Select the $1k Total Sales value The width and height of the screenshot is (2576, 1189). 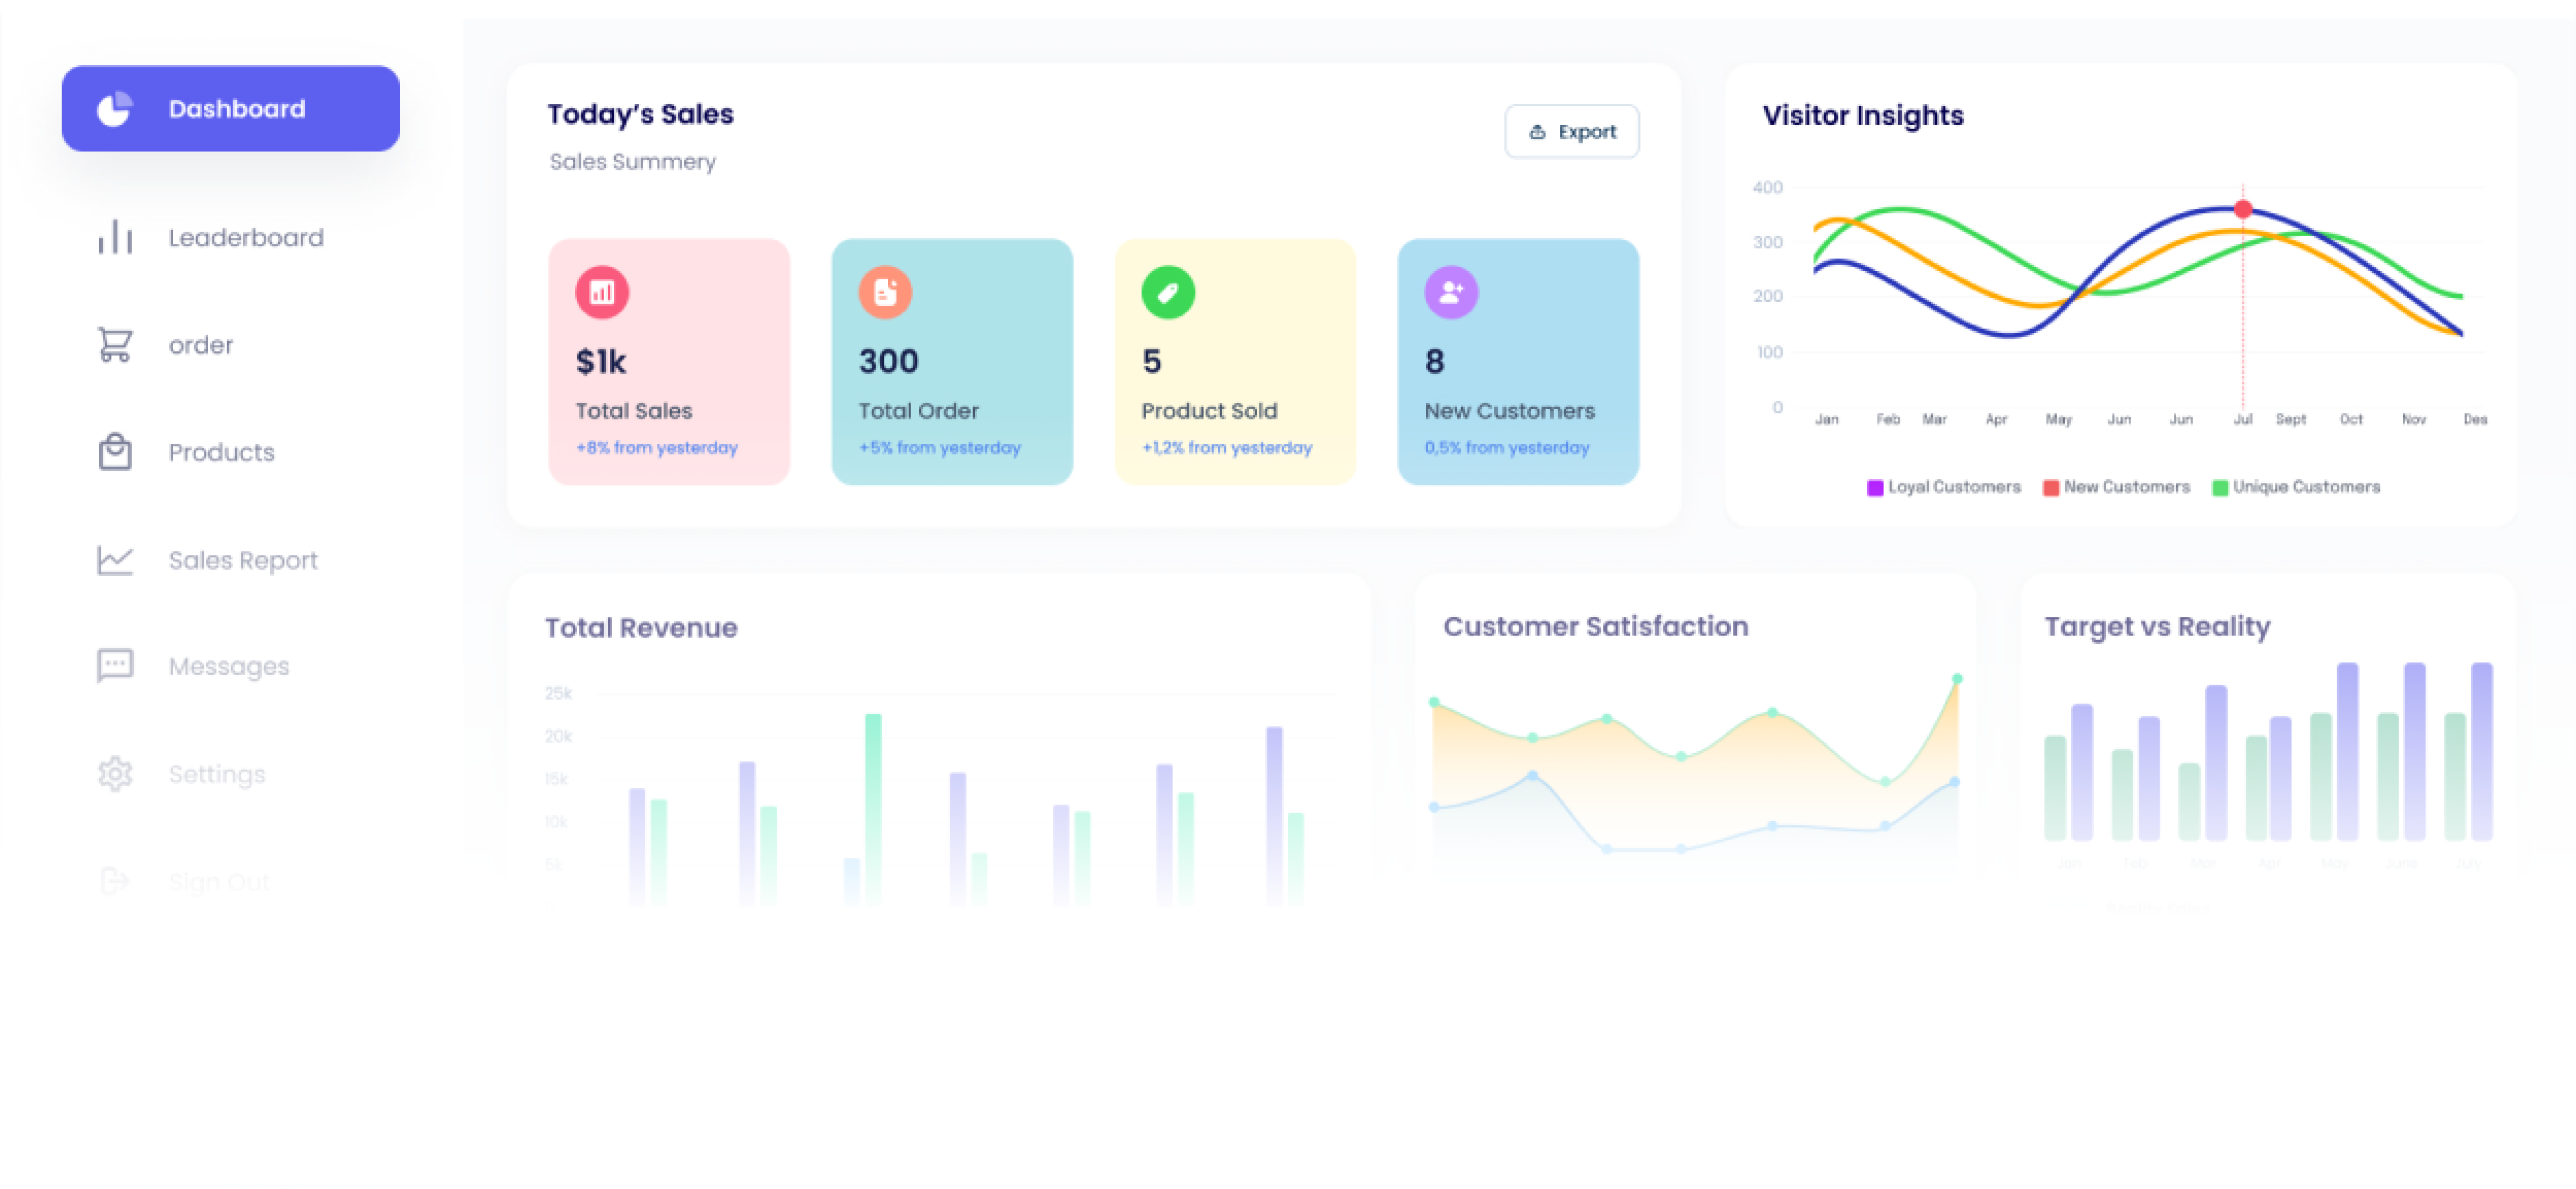[601, 362]
